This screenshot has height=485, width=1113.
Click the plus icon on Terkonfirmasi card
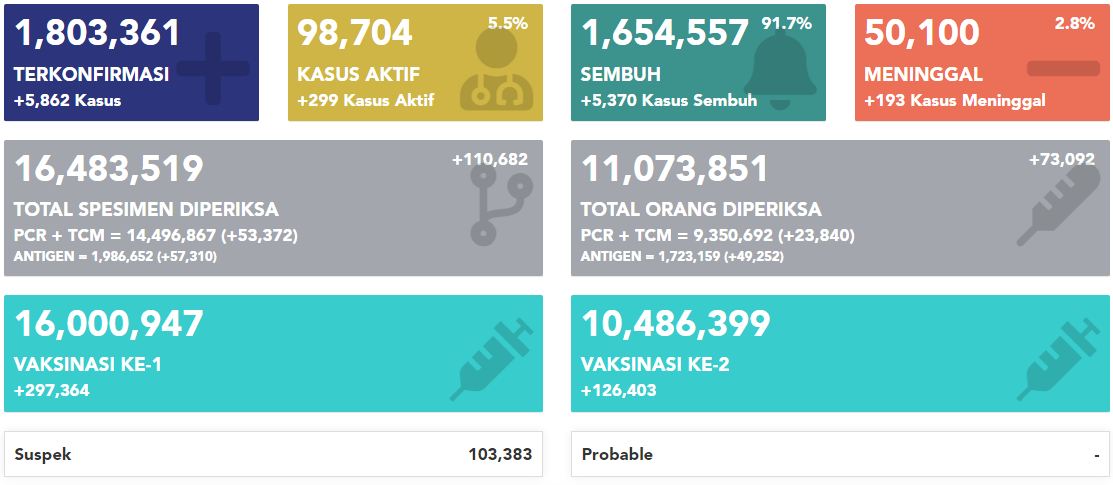(213, 69)
